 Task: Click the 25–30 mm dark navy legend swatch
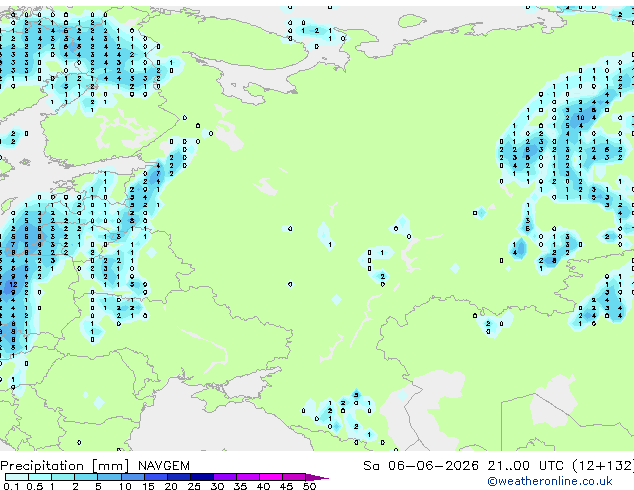[x=202, y=477]
